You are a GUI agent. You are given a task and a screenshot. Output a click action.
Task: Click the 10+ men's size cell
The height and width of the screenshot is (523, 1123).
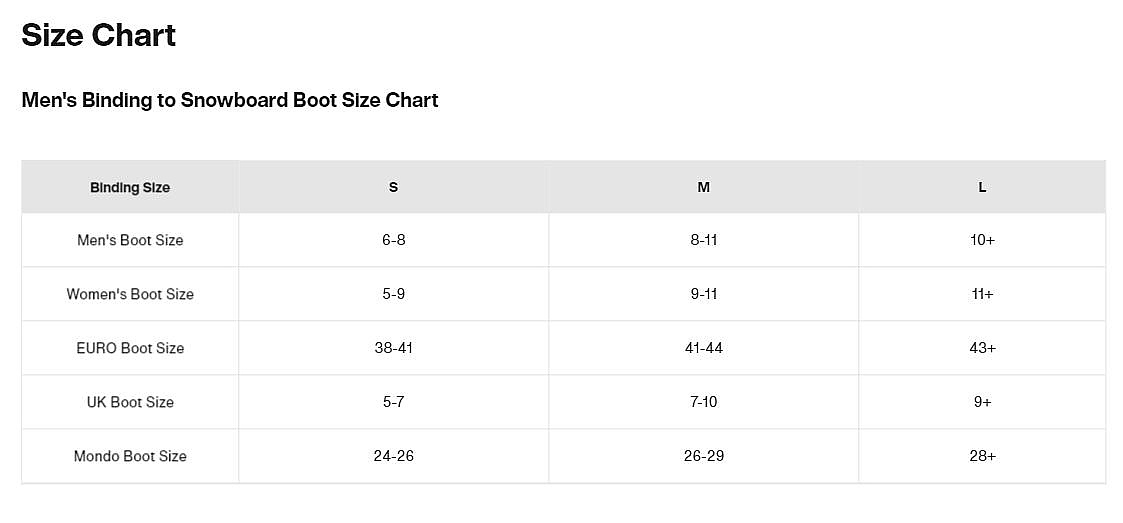(982, 240)
